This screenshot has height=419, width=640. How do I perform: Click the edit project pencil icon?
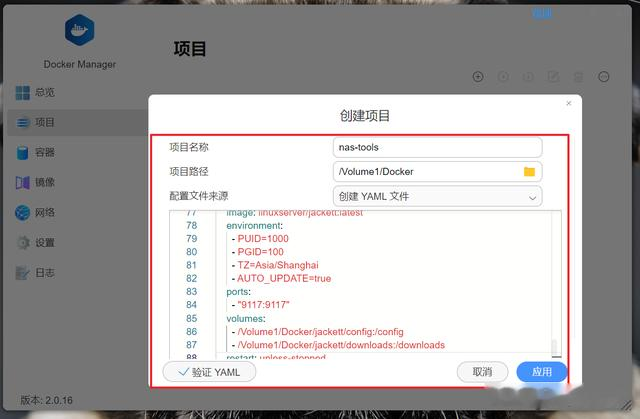[x=553, y=76]
